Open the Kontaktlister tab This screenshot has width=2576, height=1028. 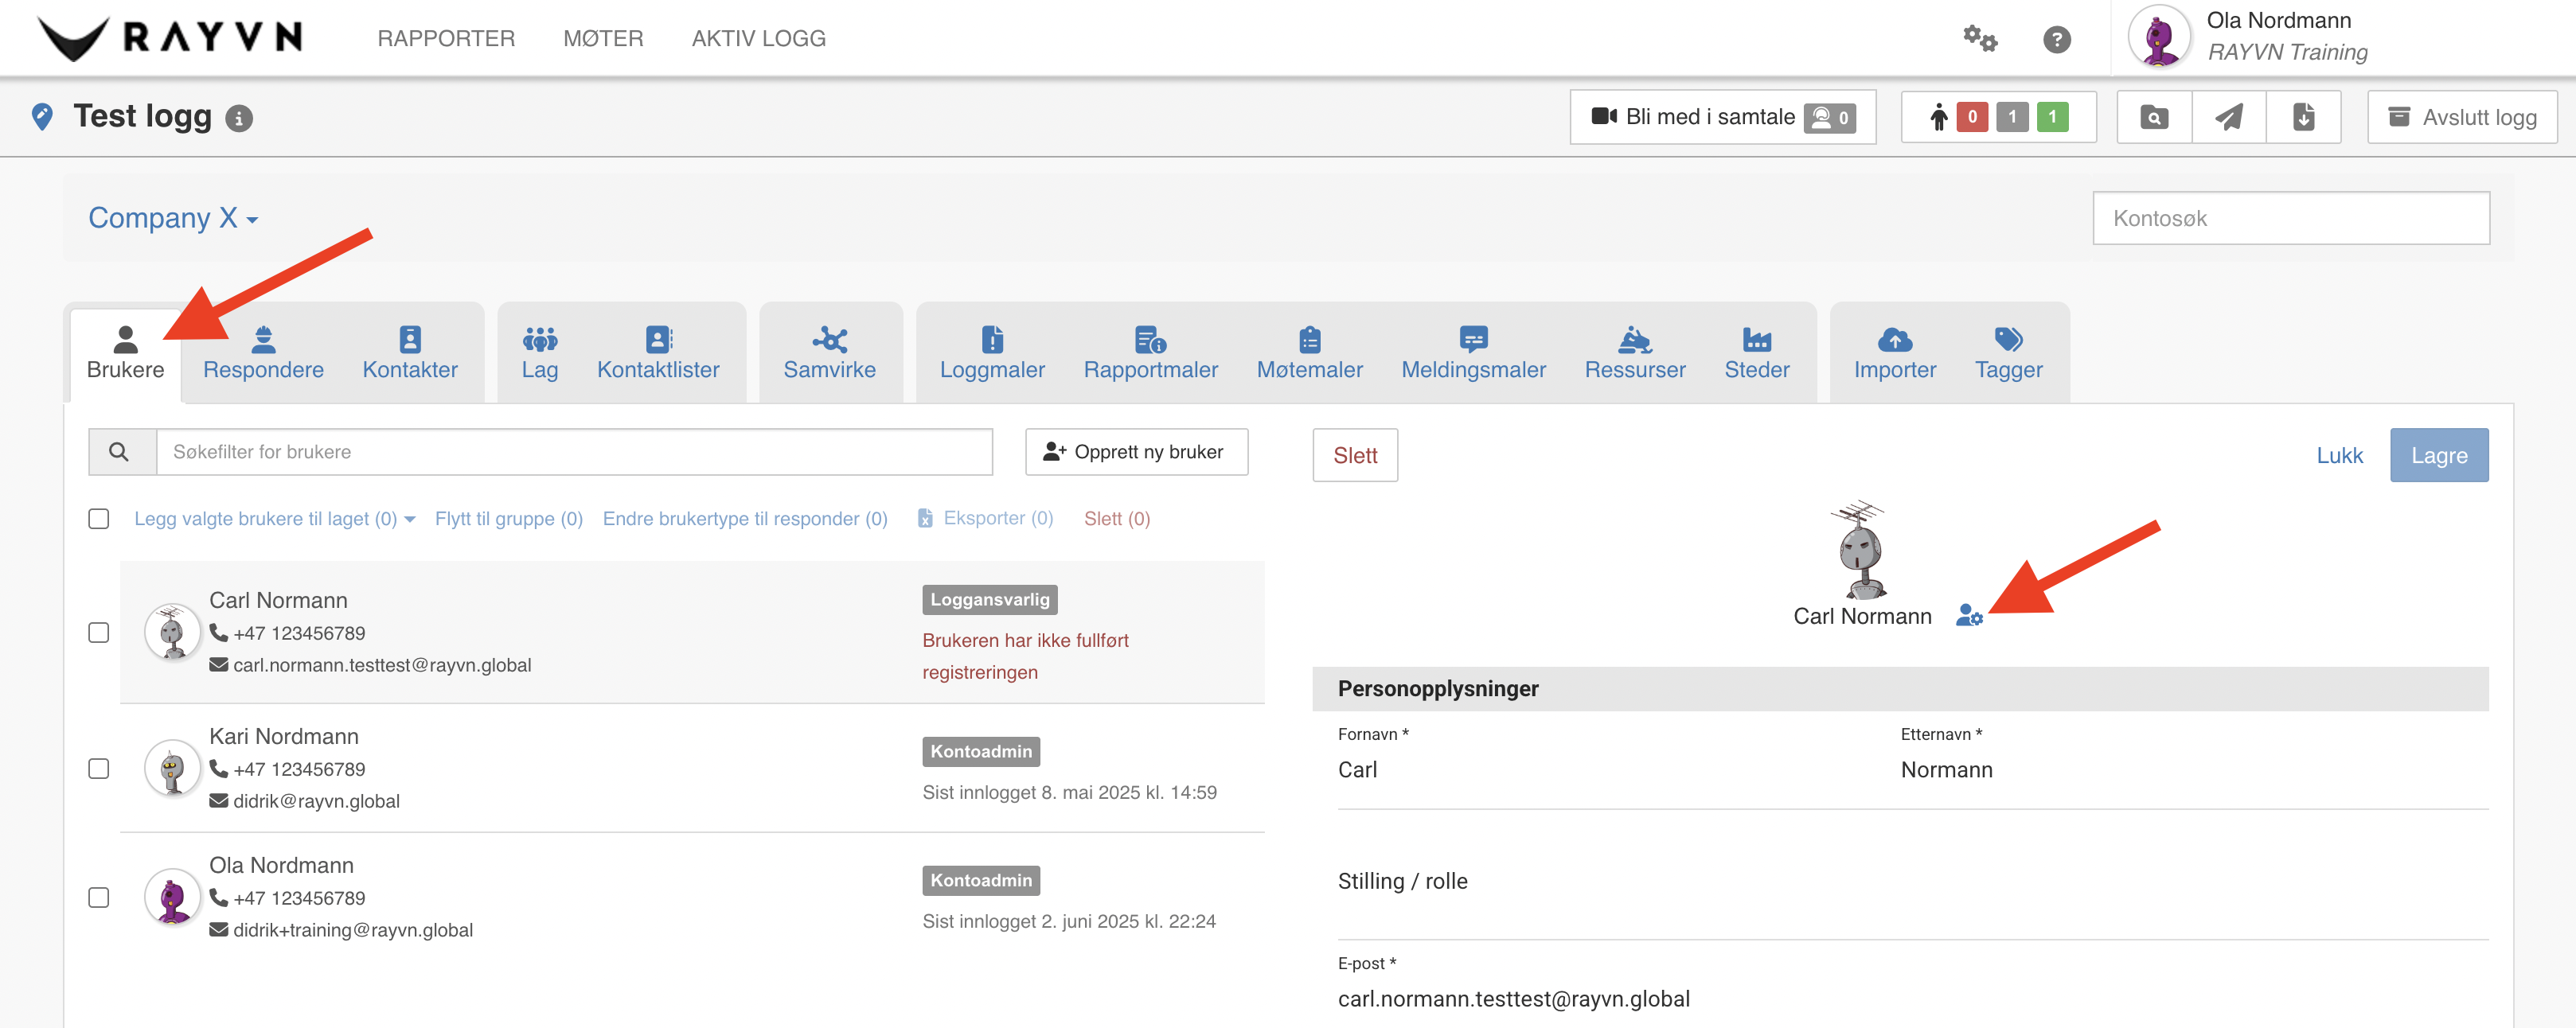[658, 353]
